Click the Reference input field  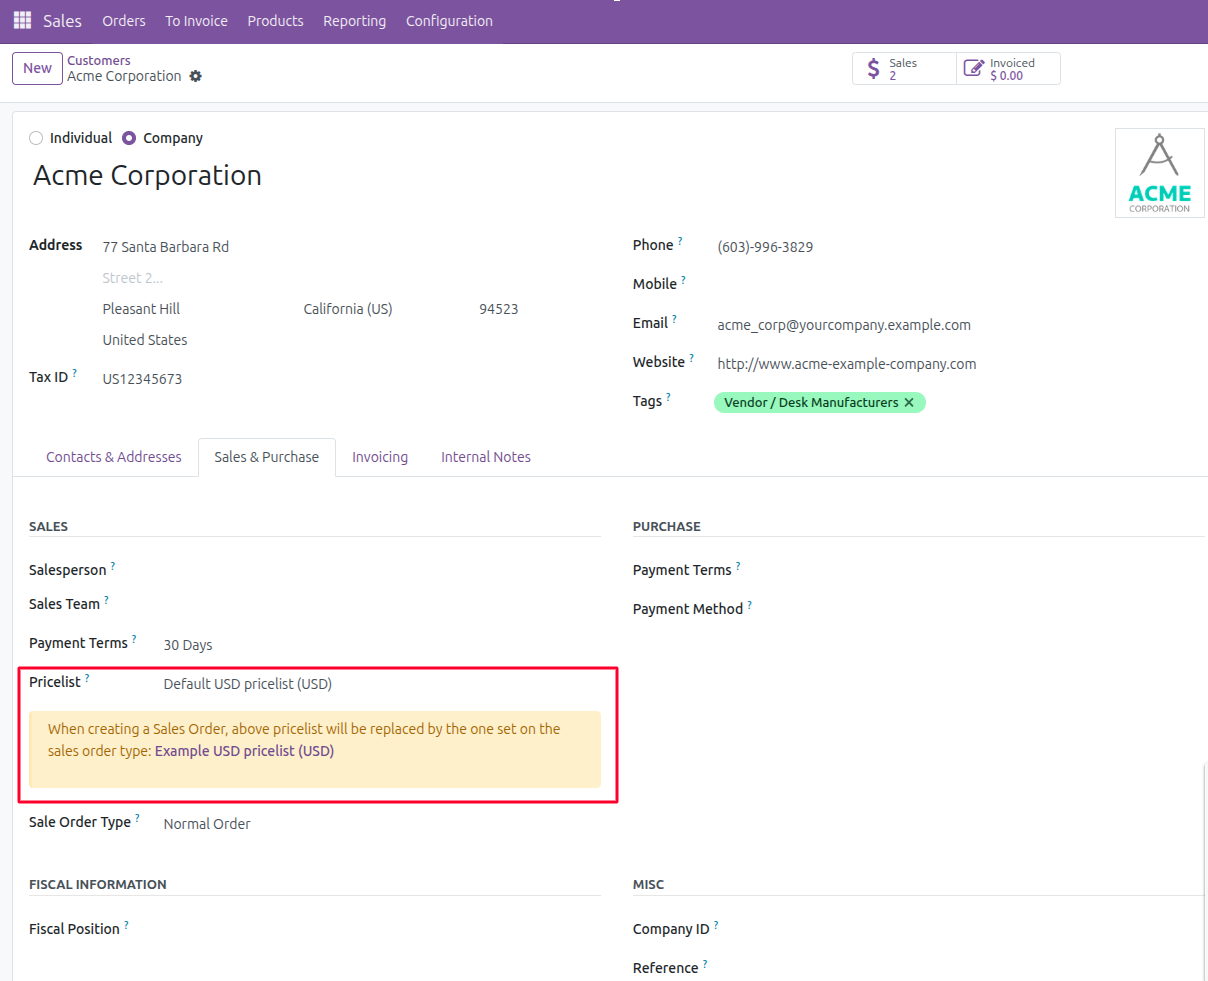[985, 968]
